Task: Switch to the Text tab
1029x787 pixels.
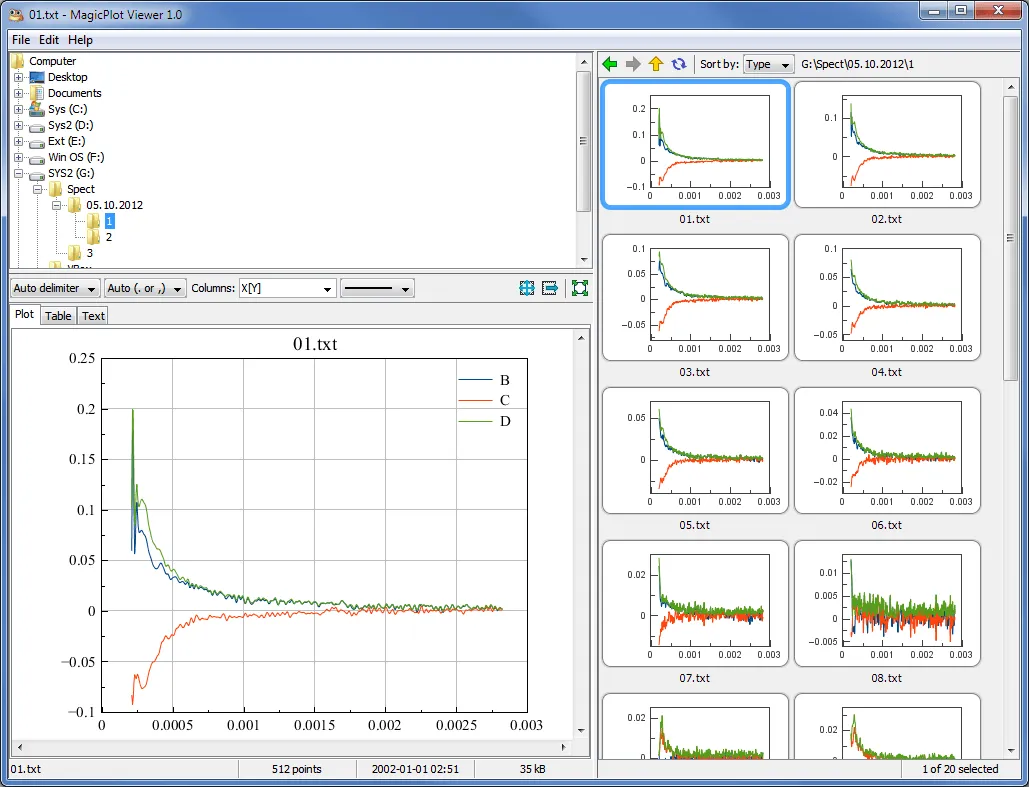Action: 93,315
